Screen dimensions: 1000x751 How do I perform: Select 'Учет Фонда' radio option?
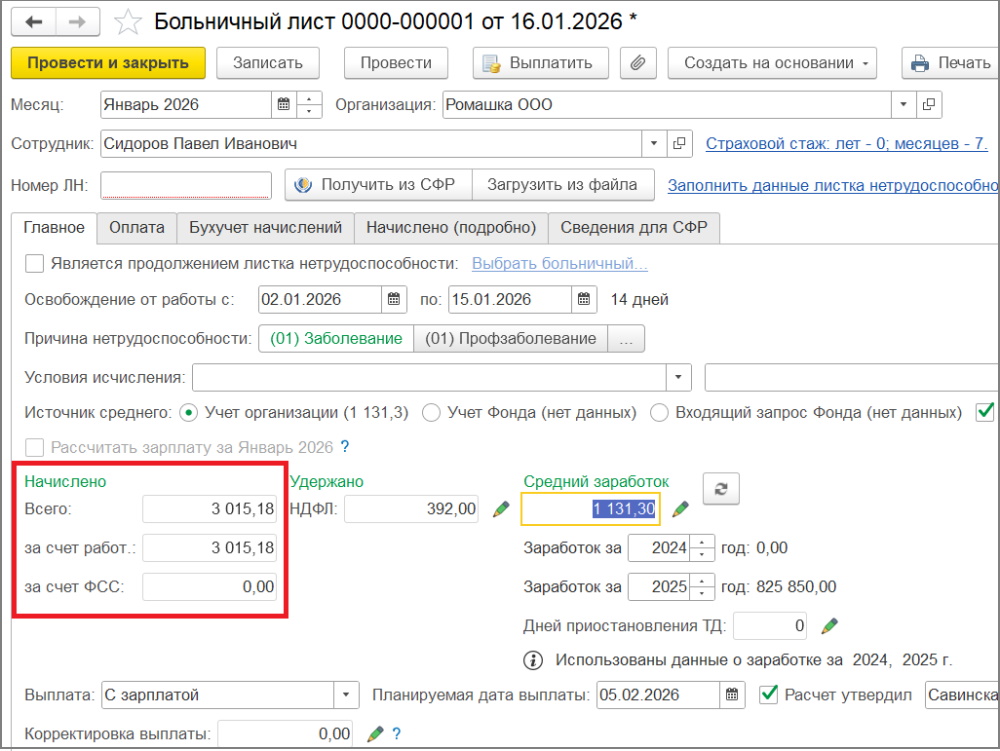pos(431,412)
